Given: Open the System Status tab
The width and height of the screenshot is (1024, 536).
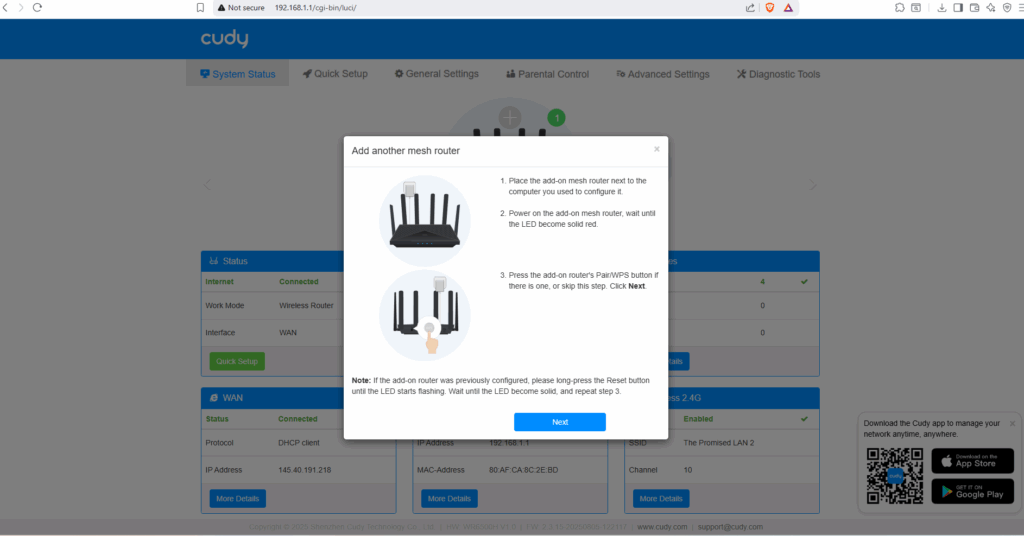Looking at the screenshot, I should click(238, 74).
